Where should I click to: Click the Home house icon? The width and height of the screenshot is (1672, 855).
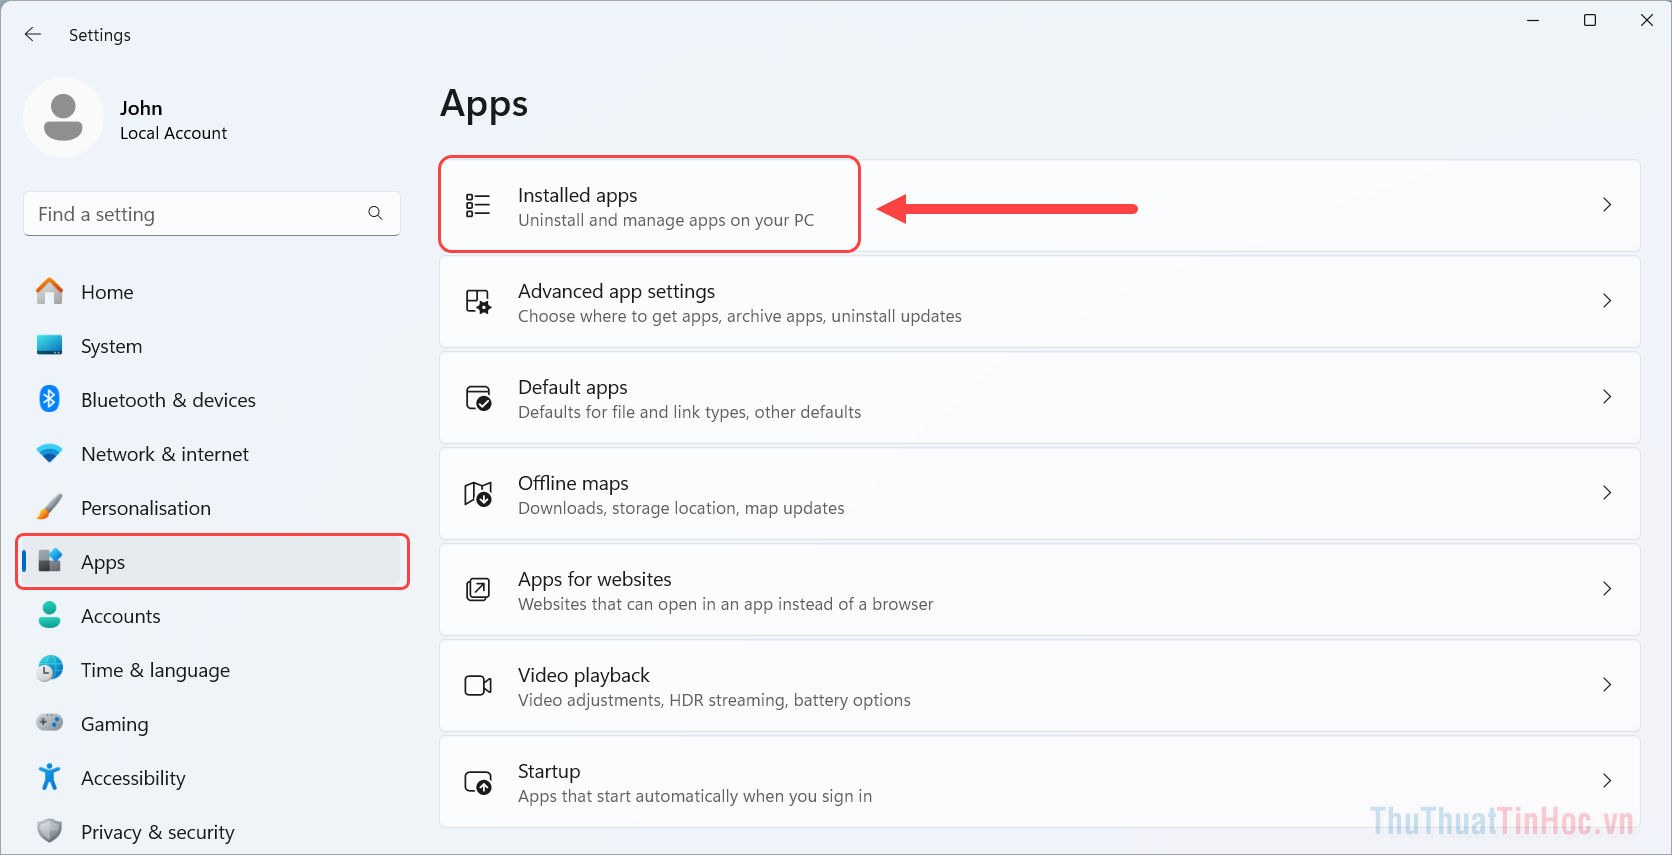49,291
